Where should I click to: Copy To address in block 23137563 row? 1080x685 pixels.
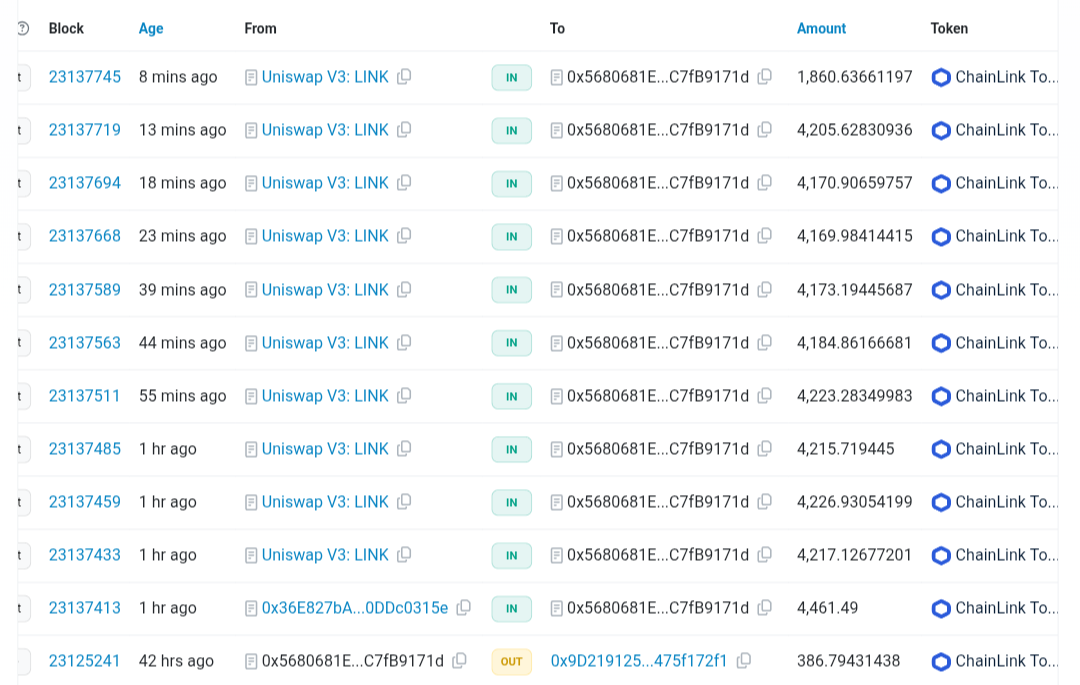[765, 343]
